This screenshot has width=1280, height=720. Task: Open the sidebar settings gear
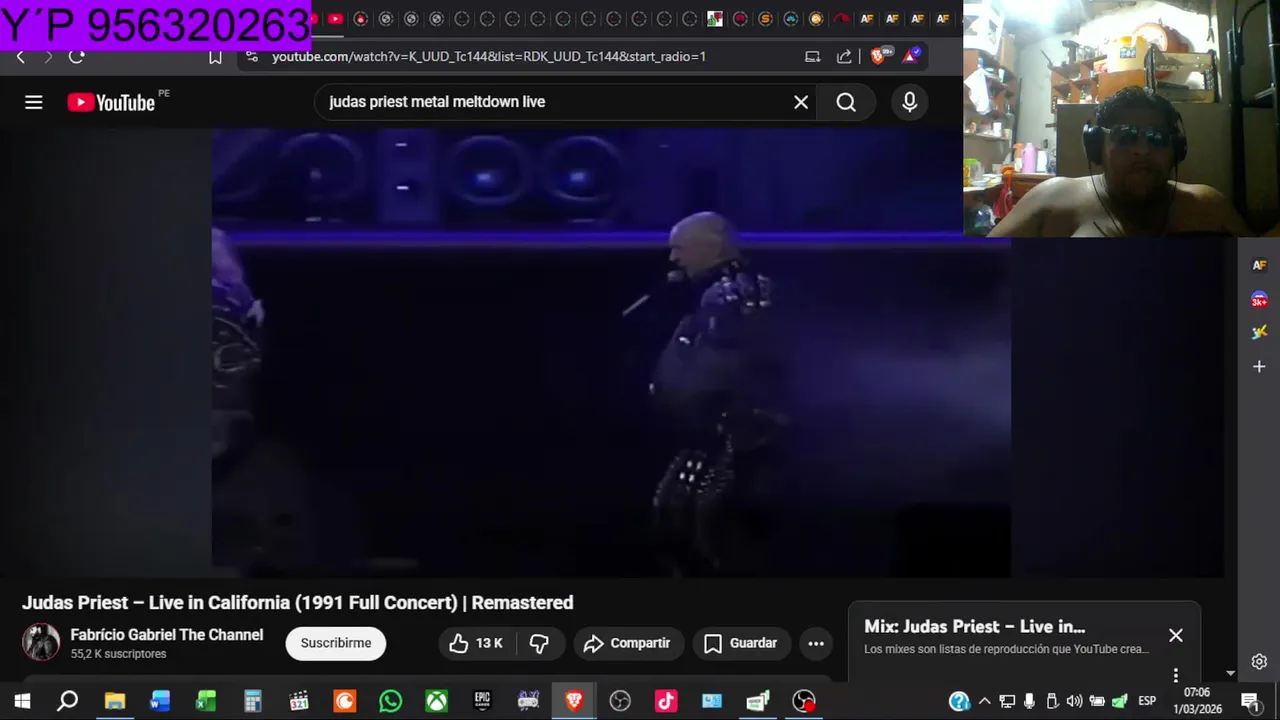click(x=1259, y=661)
